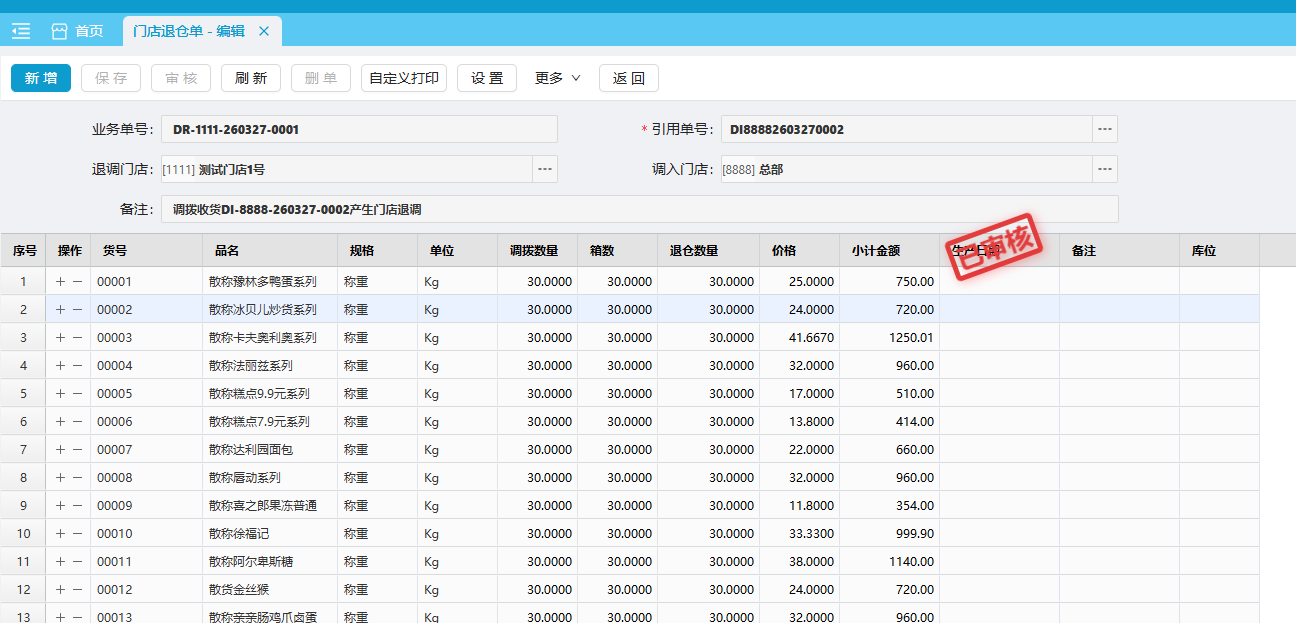Add a line using plus in row 5
The height and width of the screenshot is (623, 1296).
click(60, 394)
